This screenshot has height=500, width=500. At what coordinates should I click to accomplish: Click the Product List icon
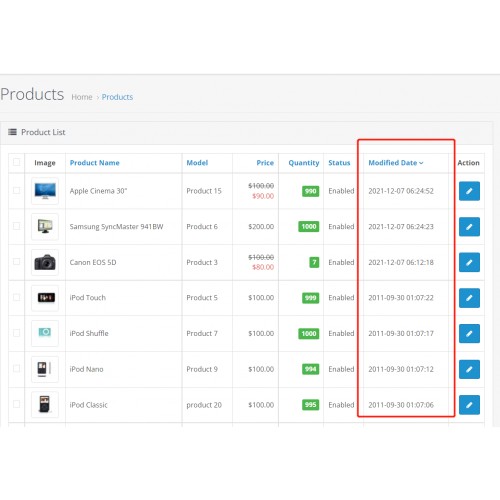tap(12, 132)
